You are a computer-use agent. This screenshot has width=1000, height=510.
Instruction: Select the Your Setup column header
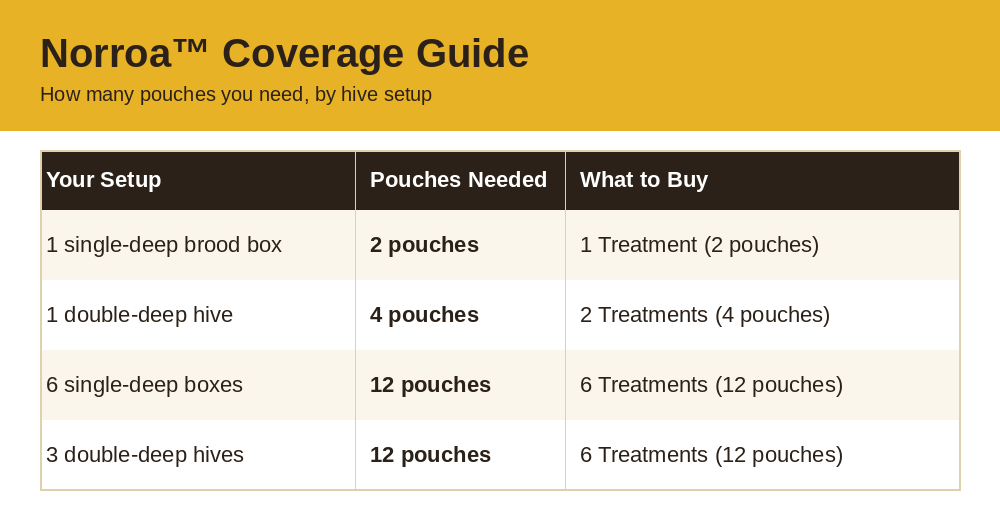[x=198, y=180]
